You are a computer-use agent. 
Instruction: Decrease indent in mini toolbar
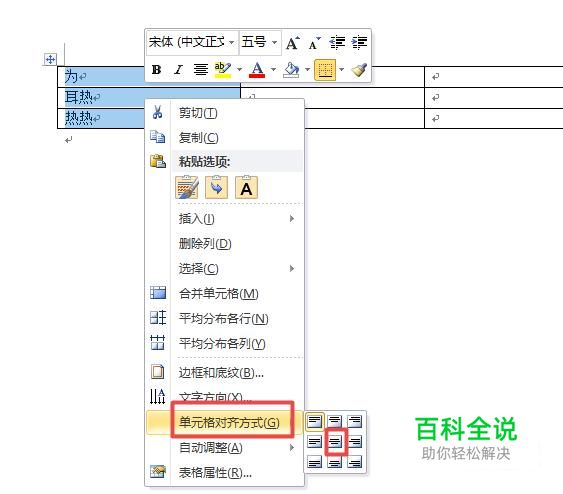tap(337, 42)
